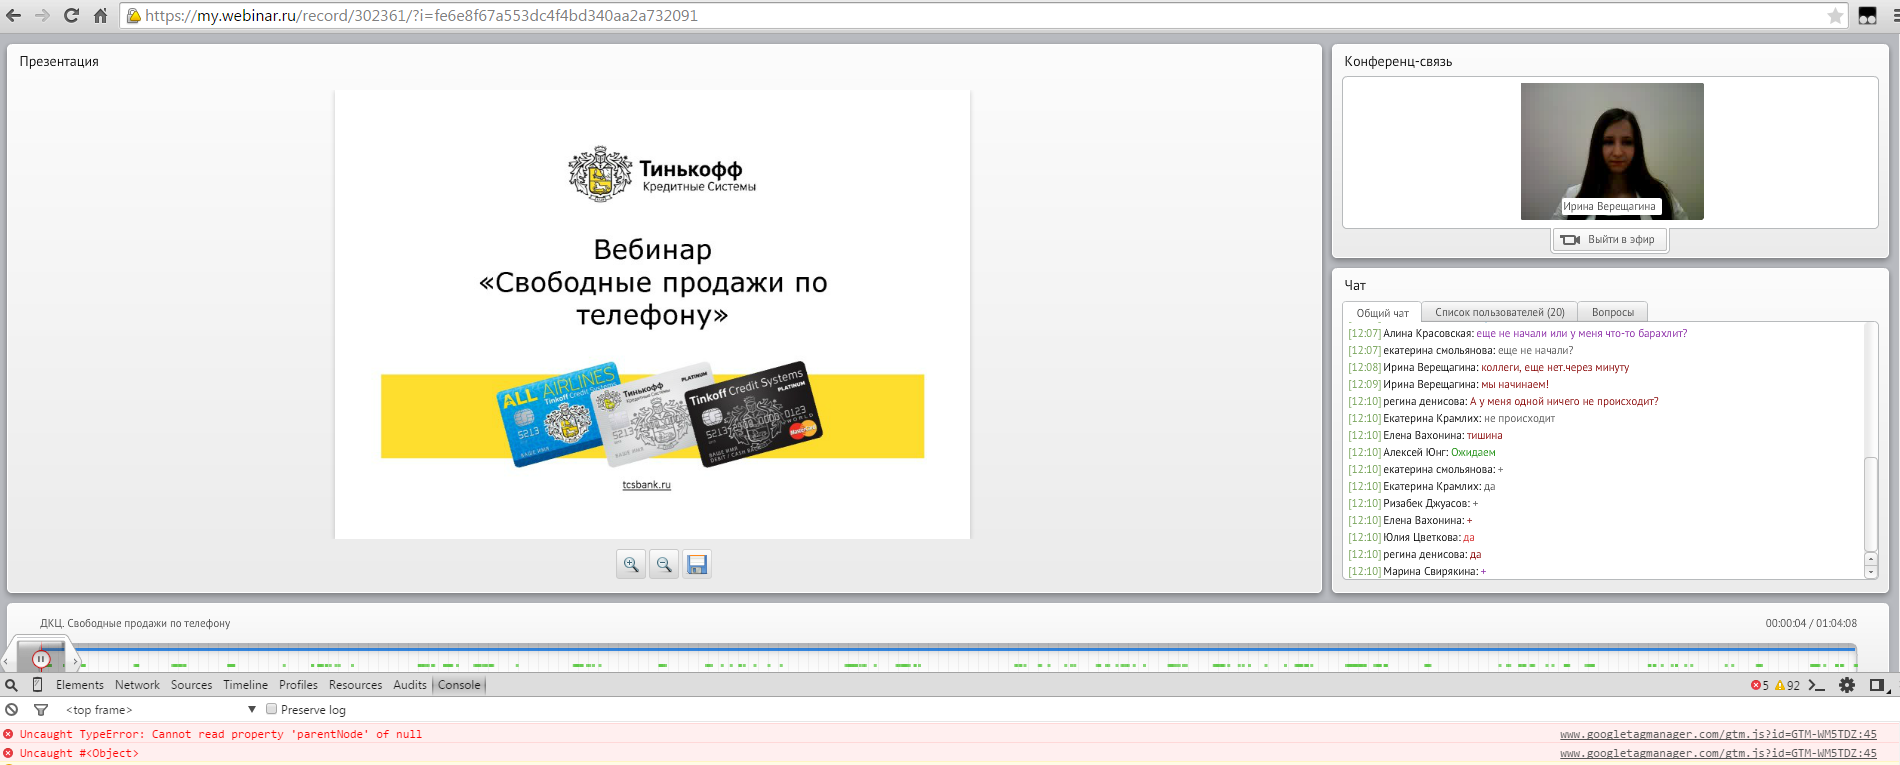The image size is (1900, 765).
Task: Pause the webinar recording playback
Action: (x=41, y=659)
